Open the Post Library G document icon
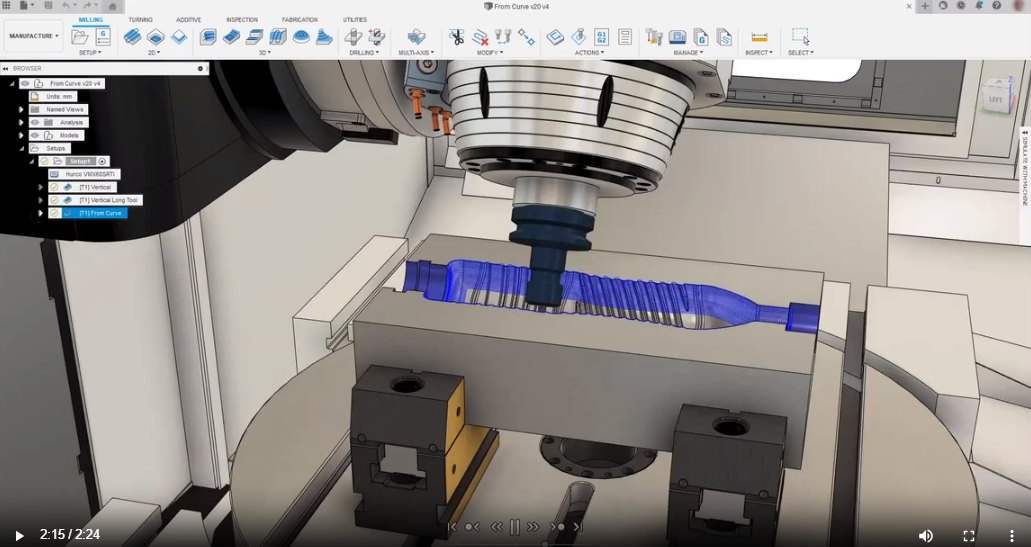 (x=701, y=37)
